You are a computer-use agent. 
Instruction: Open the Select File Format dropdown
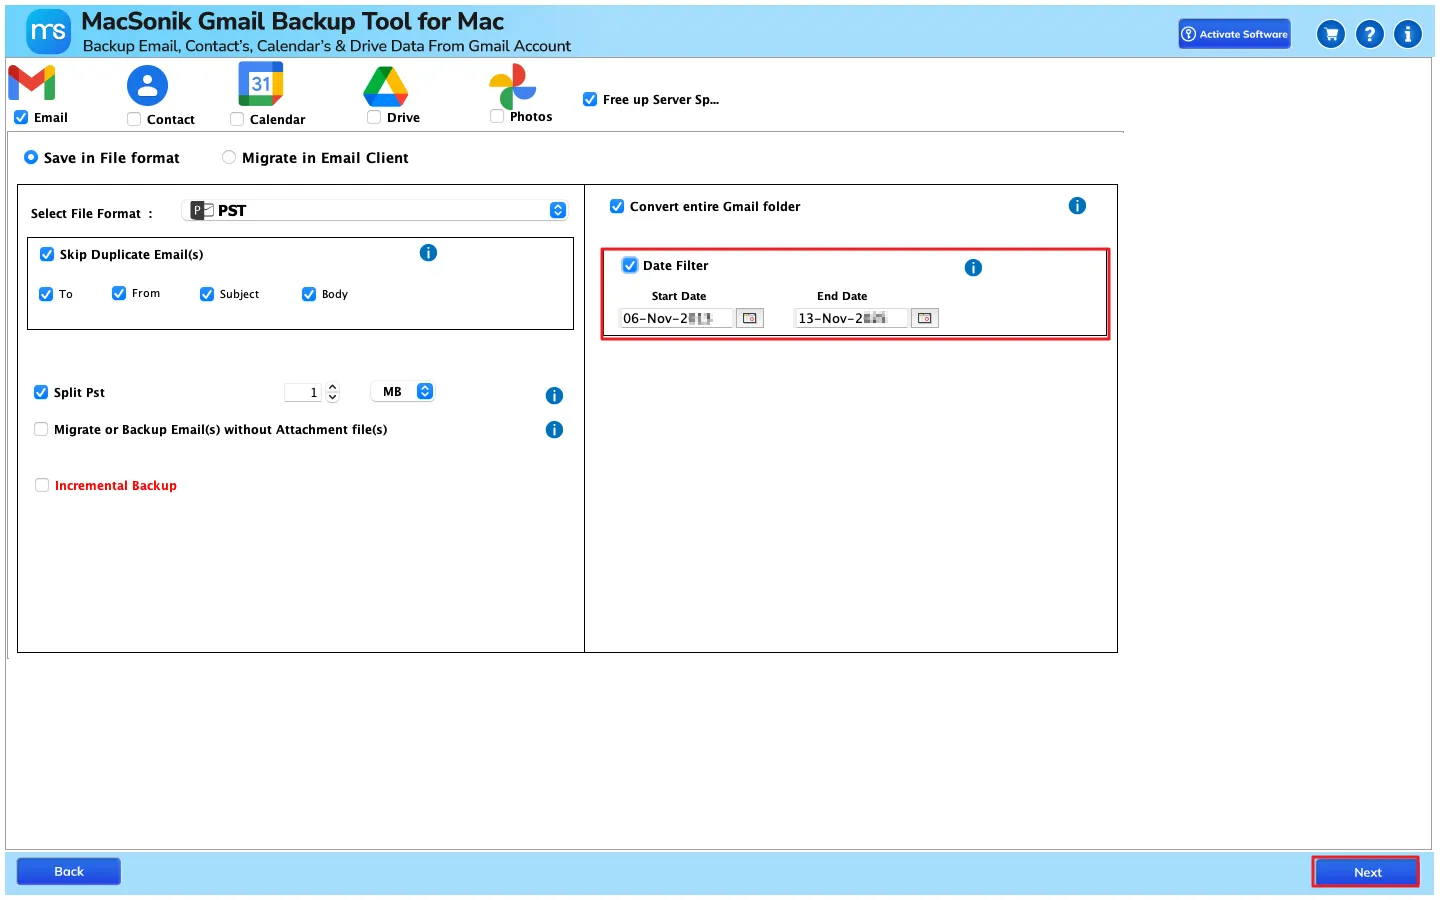pos(375,210)
